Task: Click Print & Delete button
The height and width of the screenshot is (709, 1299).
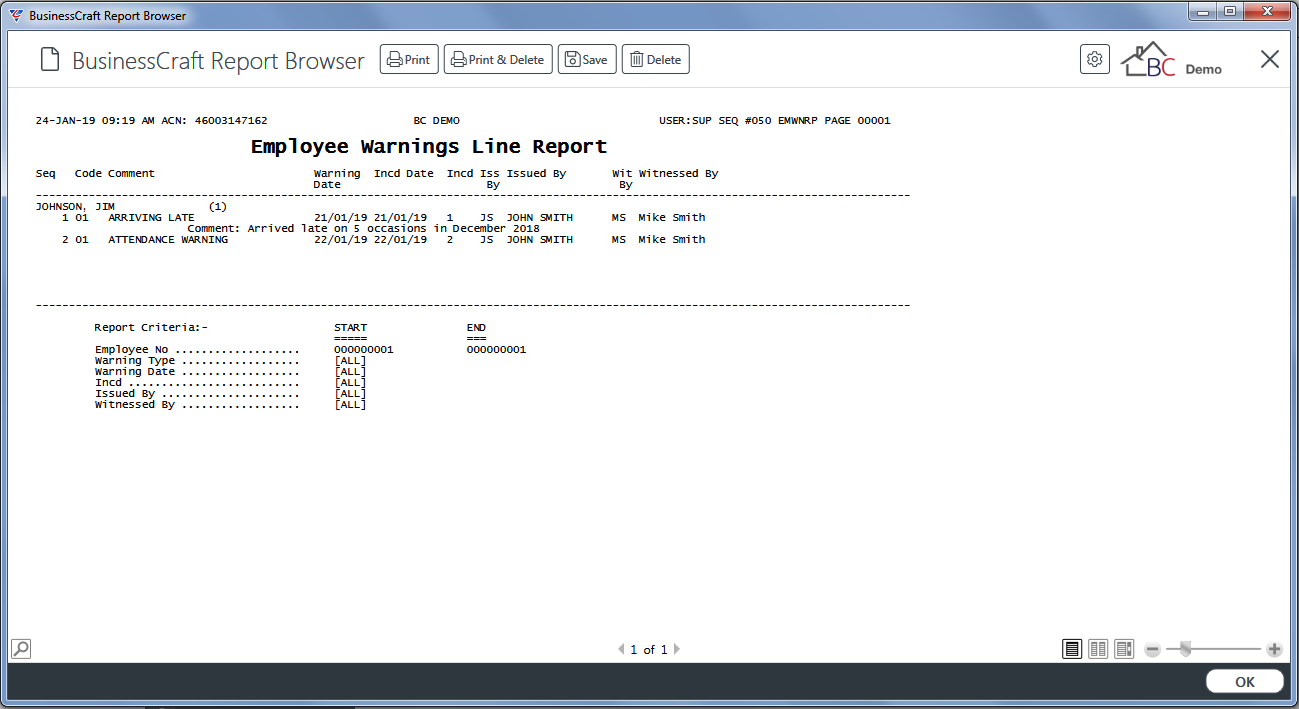Action: pos(498,59)
